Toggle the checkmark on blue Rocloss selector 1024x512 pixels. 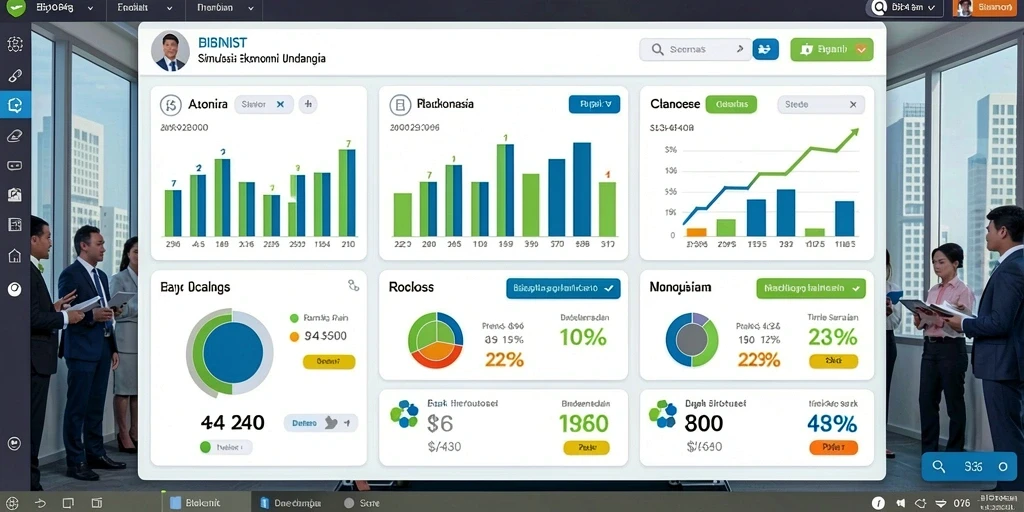coord(609,287)
